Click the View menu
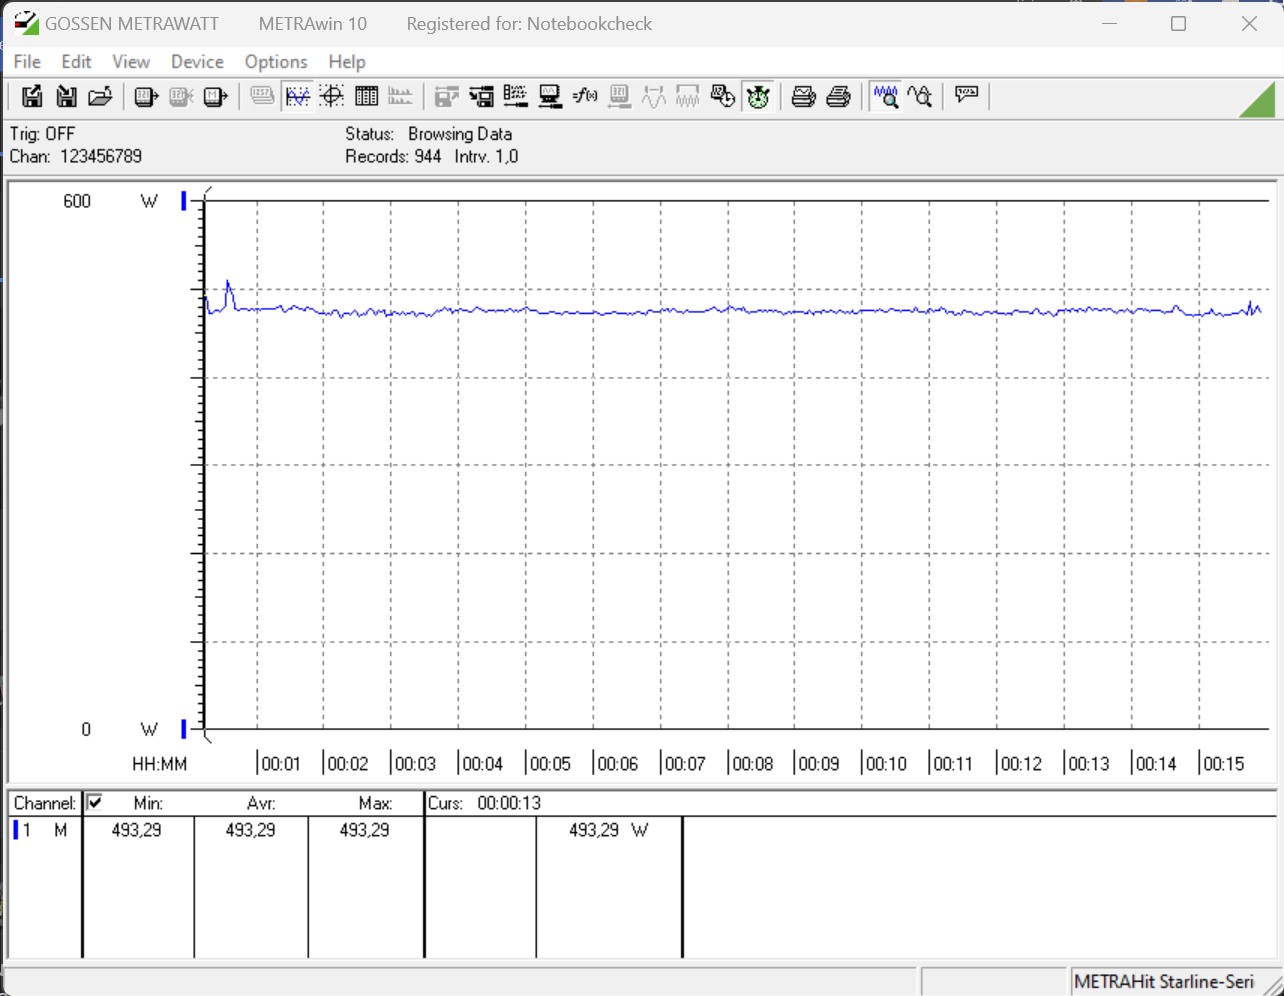 coord(131,62)
